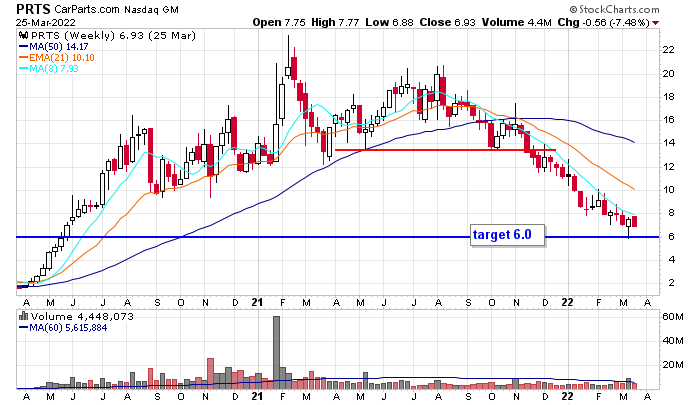Click the MA(50) 14.17 legend entry
This screenshot has width=700, height=405.
[x=54, y=46]
